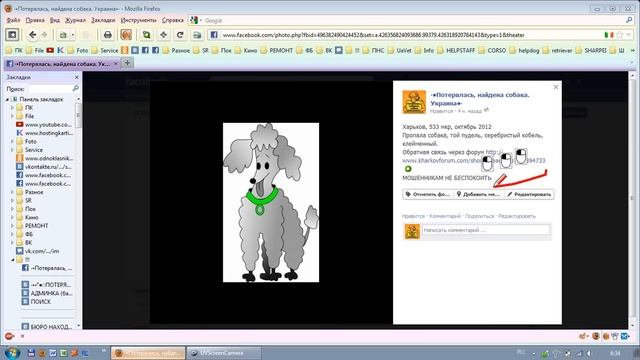The height and width of the screenshot is (360, 640).
Task: Click the Print toolbar icon
Action: pos(108,35)
